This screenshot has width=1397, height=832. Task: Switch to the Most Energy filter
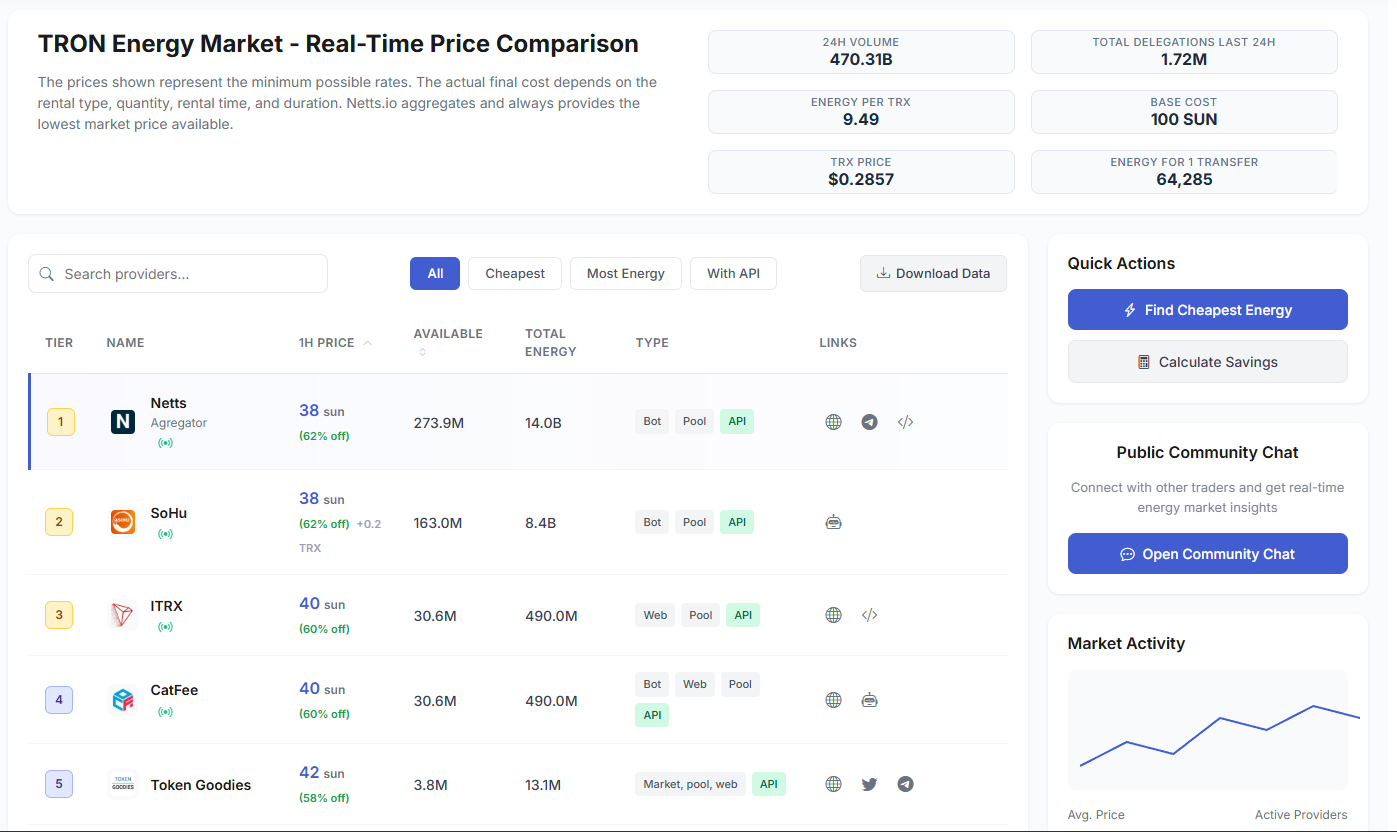pyautogui.click(x=626, y=274)
